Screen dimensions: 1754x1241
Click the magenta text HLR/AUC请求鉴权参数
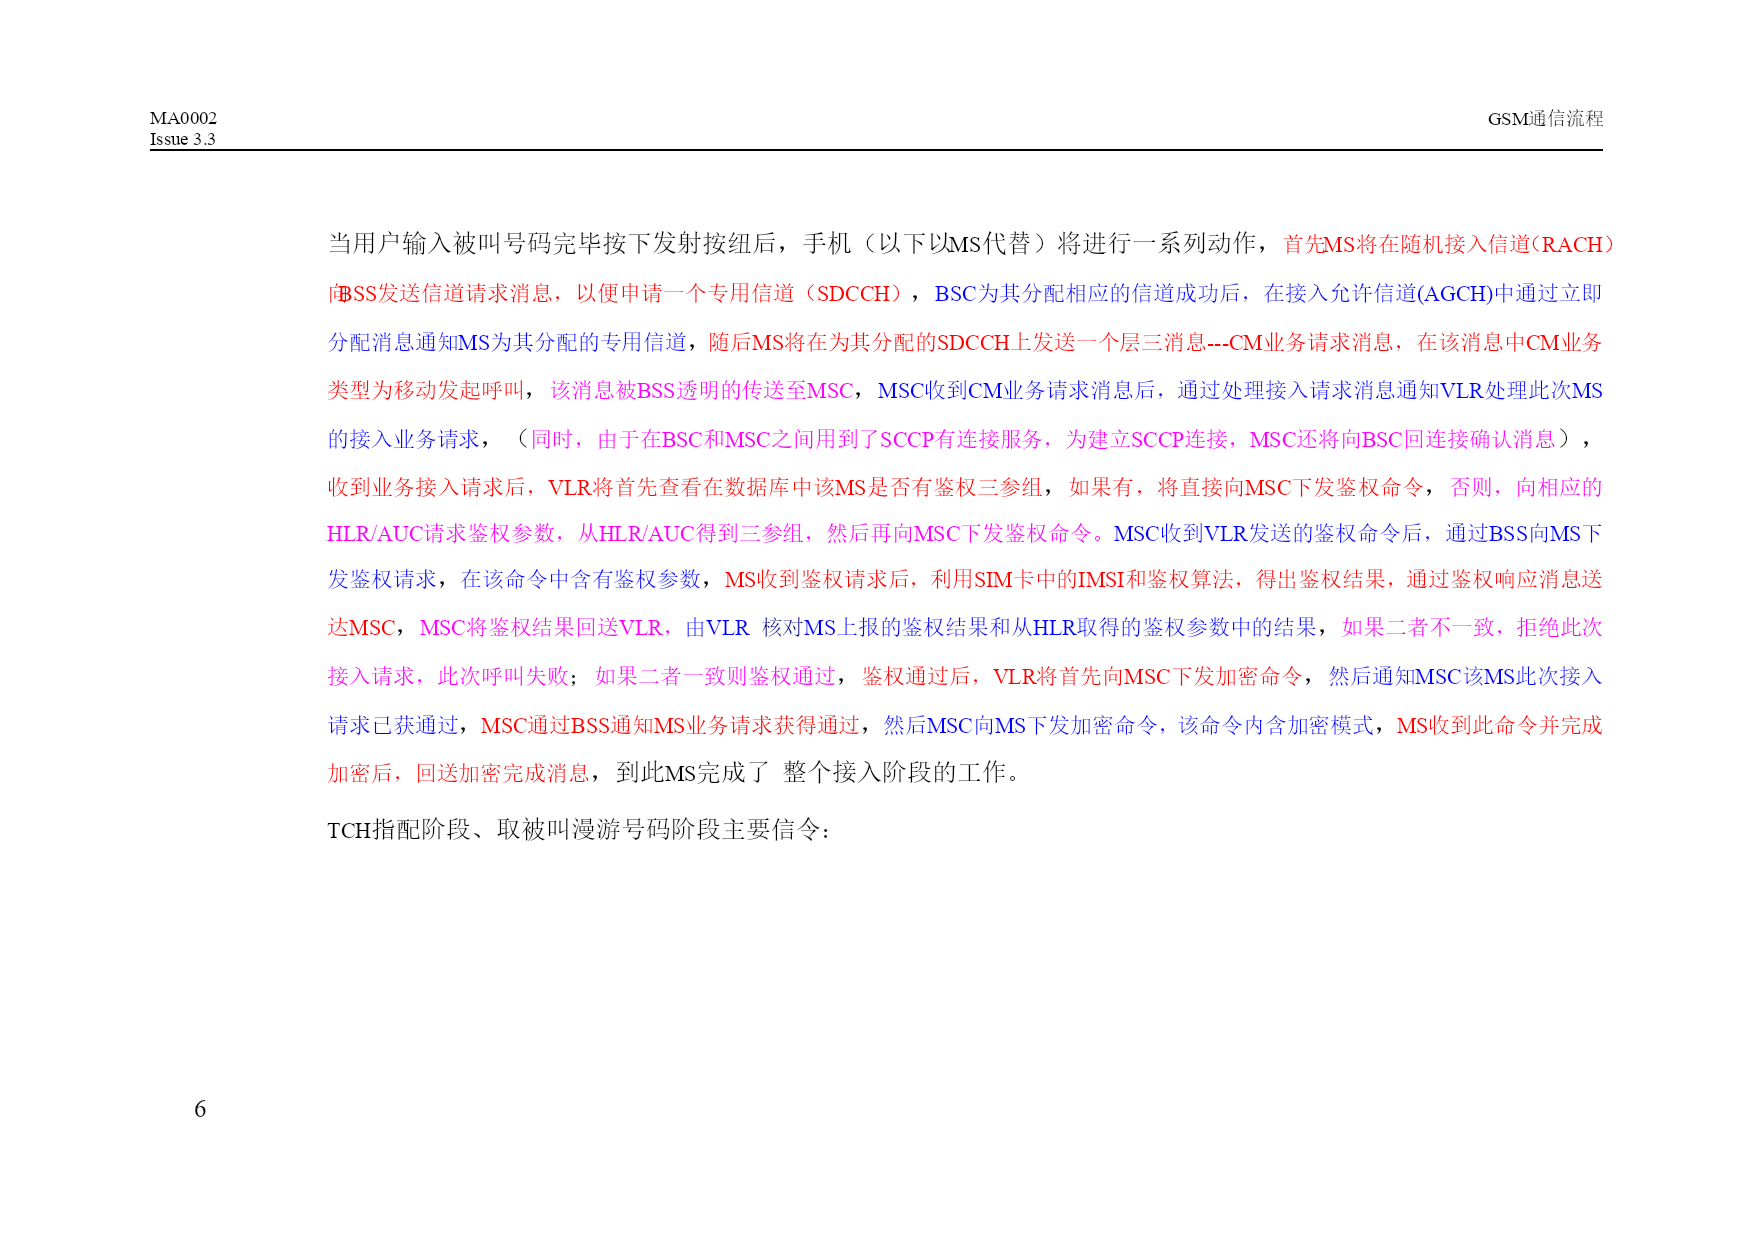click(x=441, y=533)
